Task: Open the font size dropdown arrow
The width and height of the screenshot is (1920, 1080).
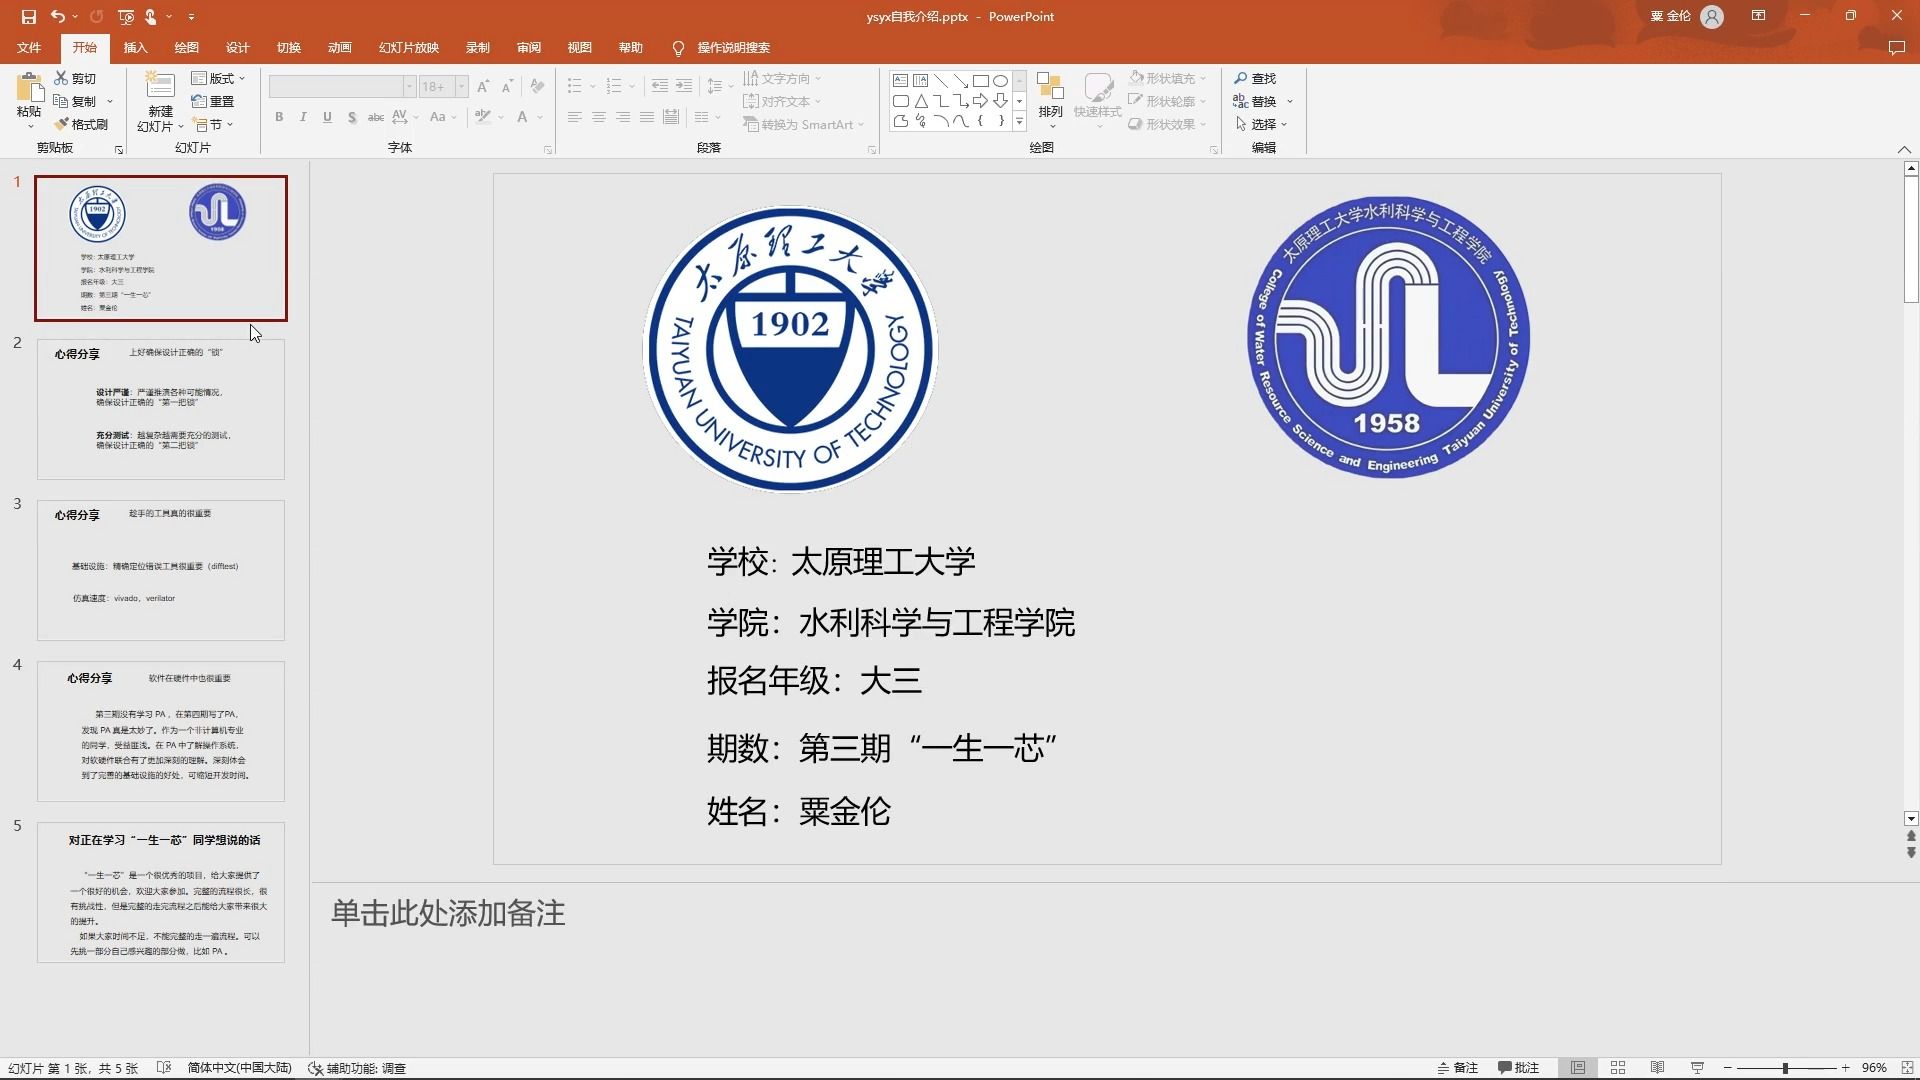Action: tap(461, 87)
